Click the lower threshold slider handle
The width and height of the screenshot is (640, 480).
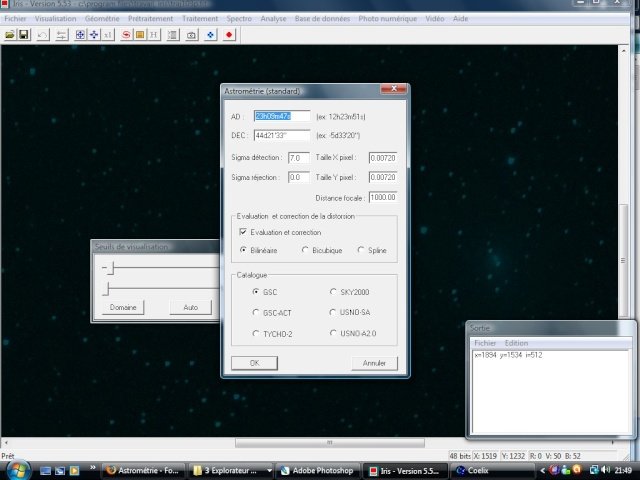click(x=107, y=289)
